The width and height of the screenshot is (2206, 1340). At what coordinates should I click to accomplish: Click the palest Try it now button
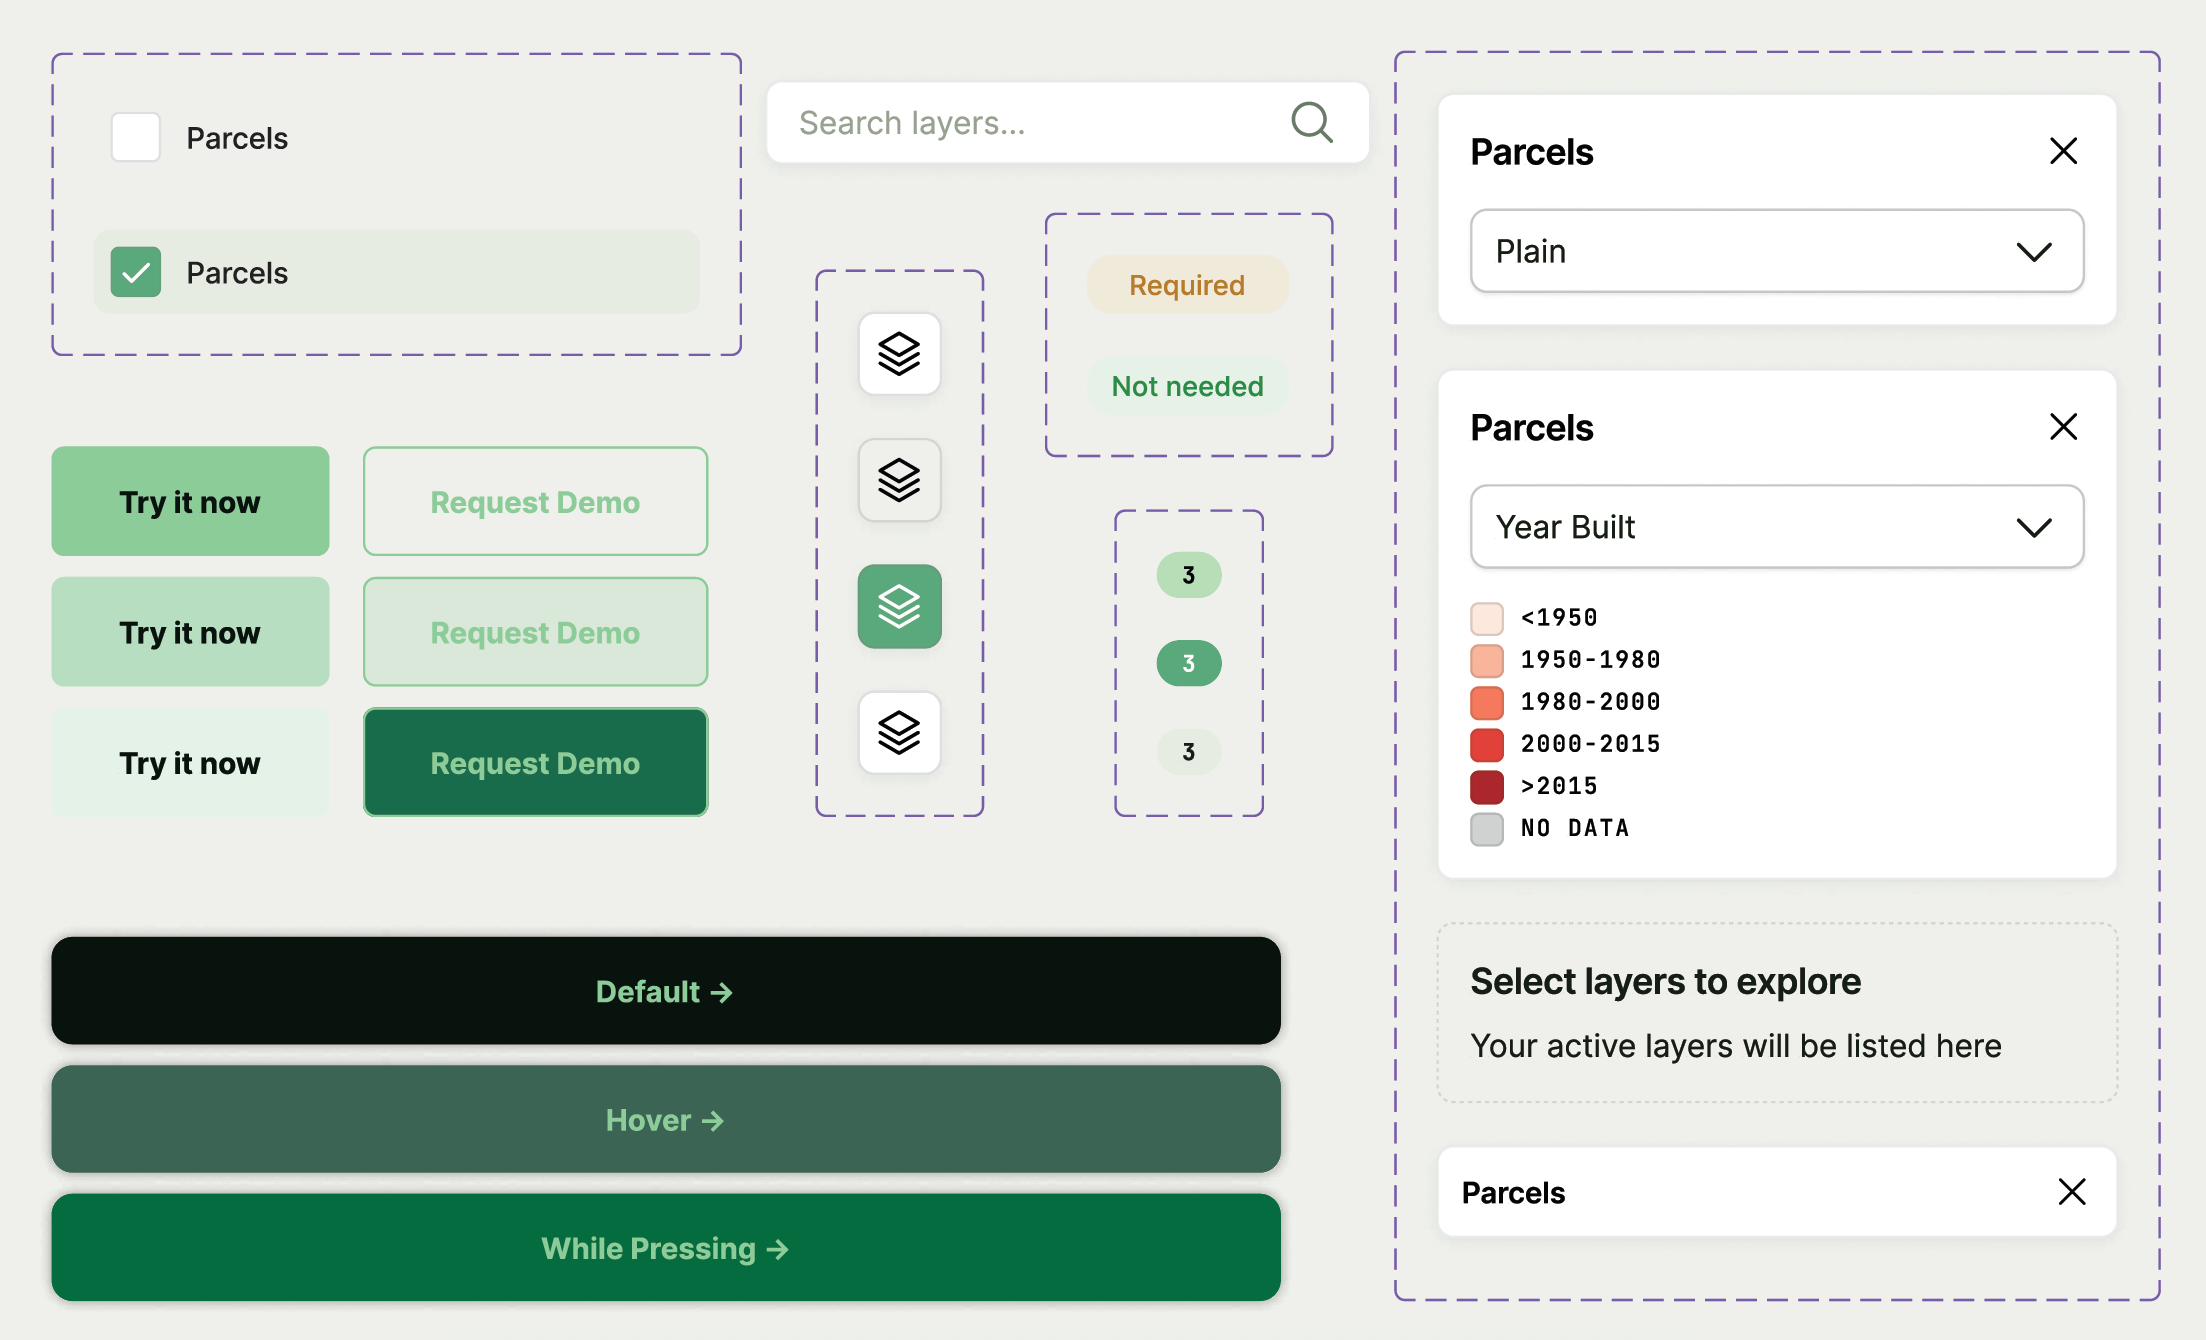coord(190,763)
